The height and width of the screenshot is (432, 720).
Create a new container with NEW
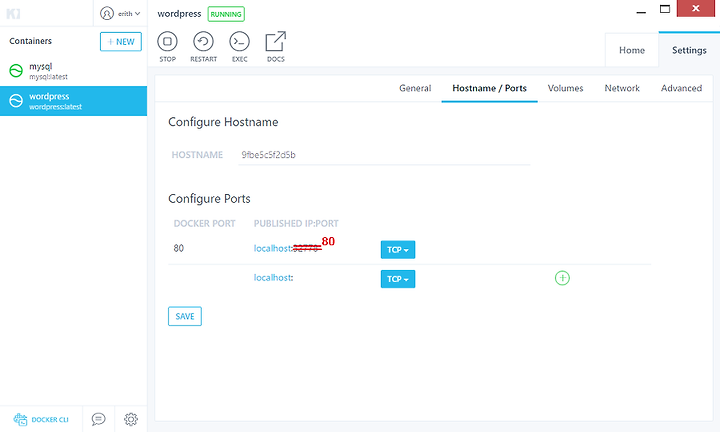[x=121, y=42]
